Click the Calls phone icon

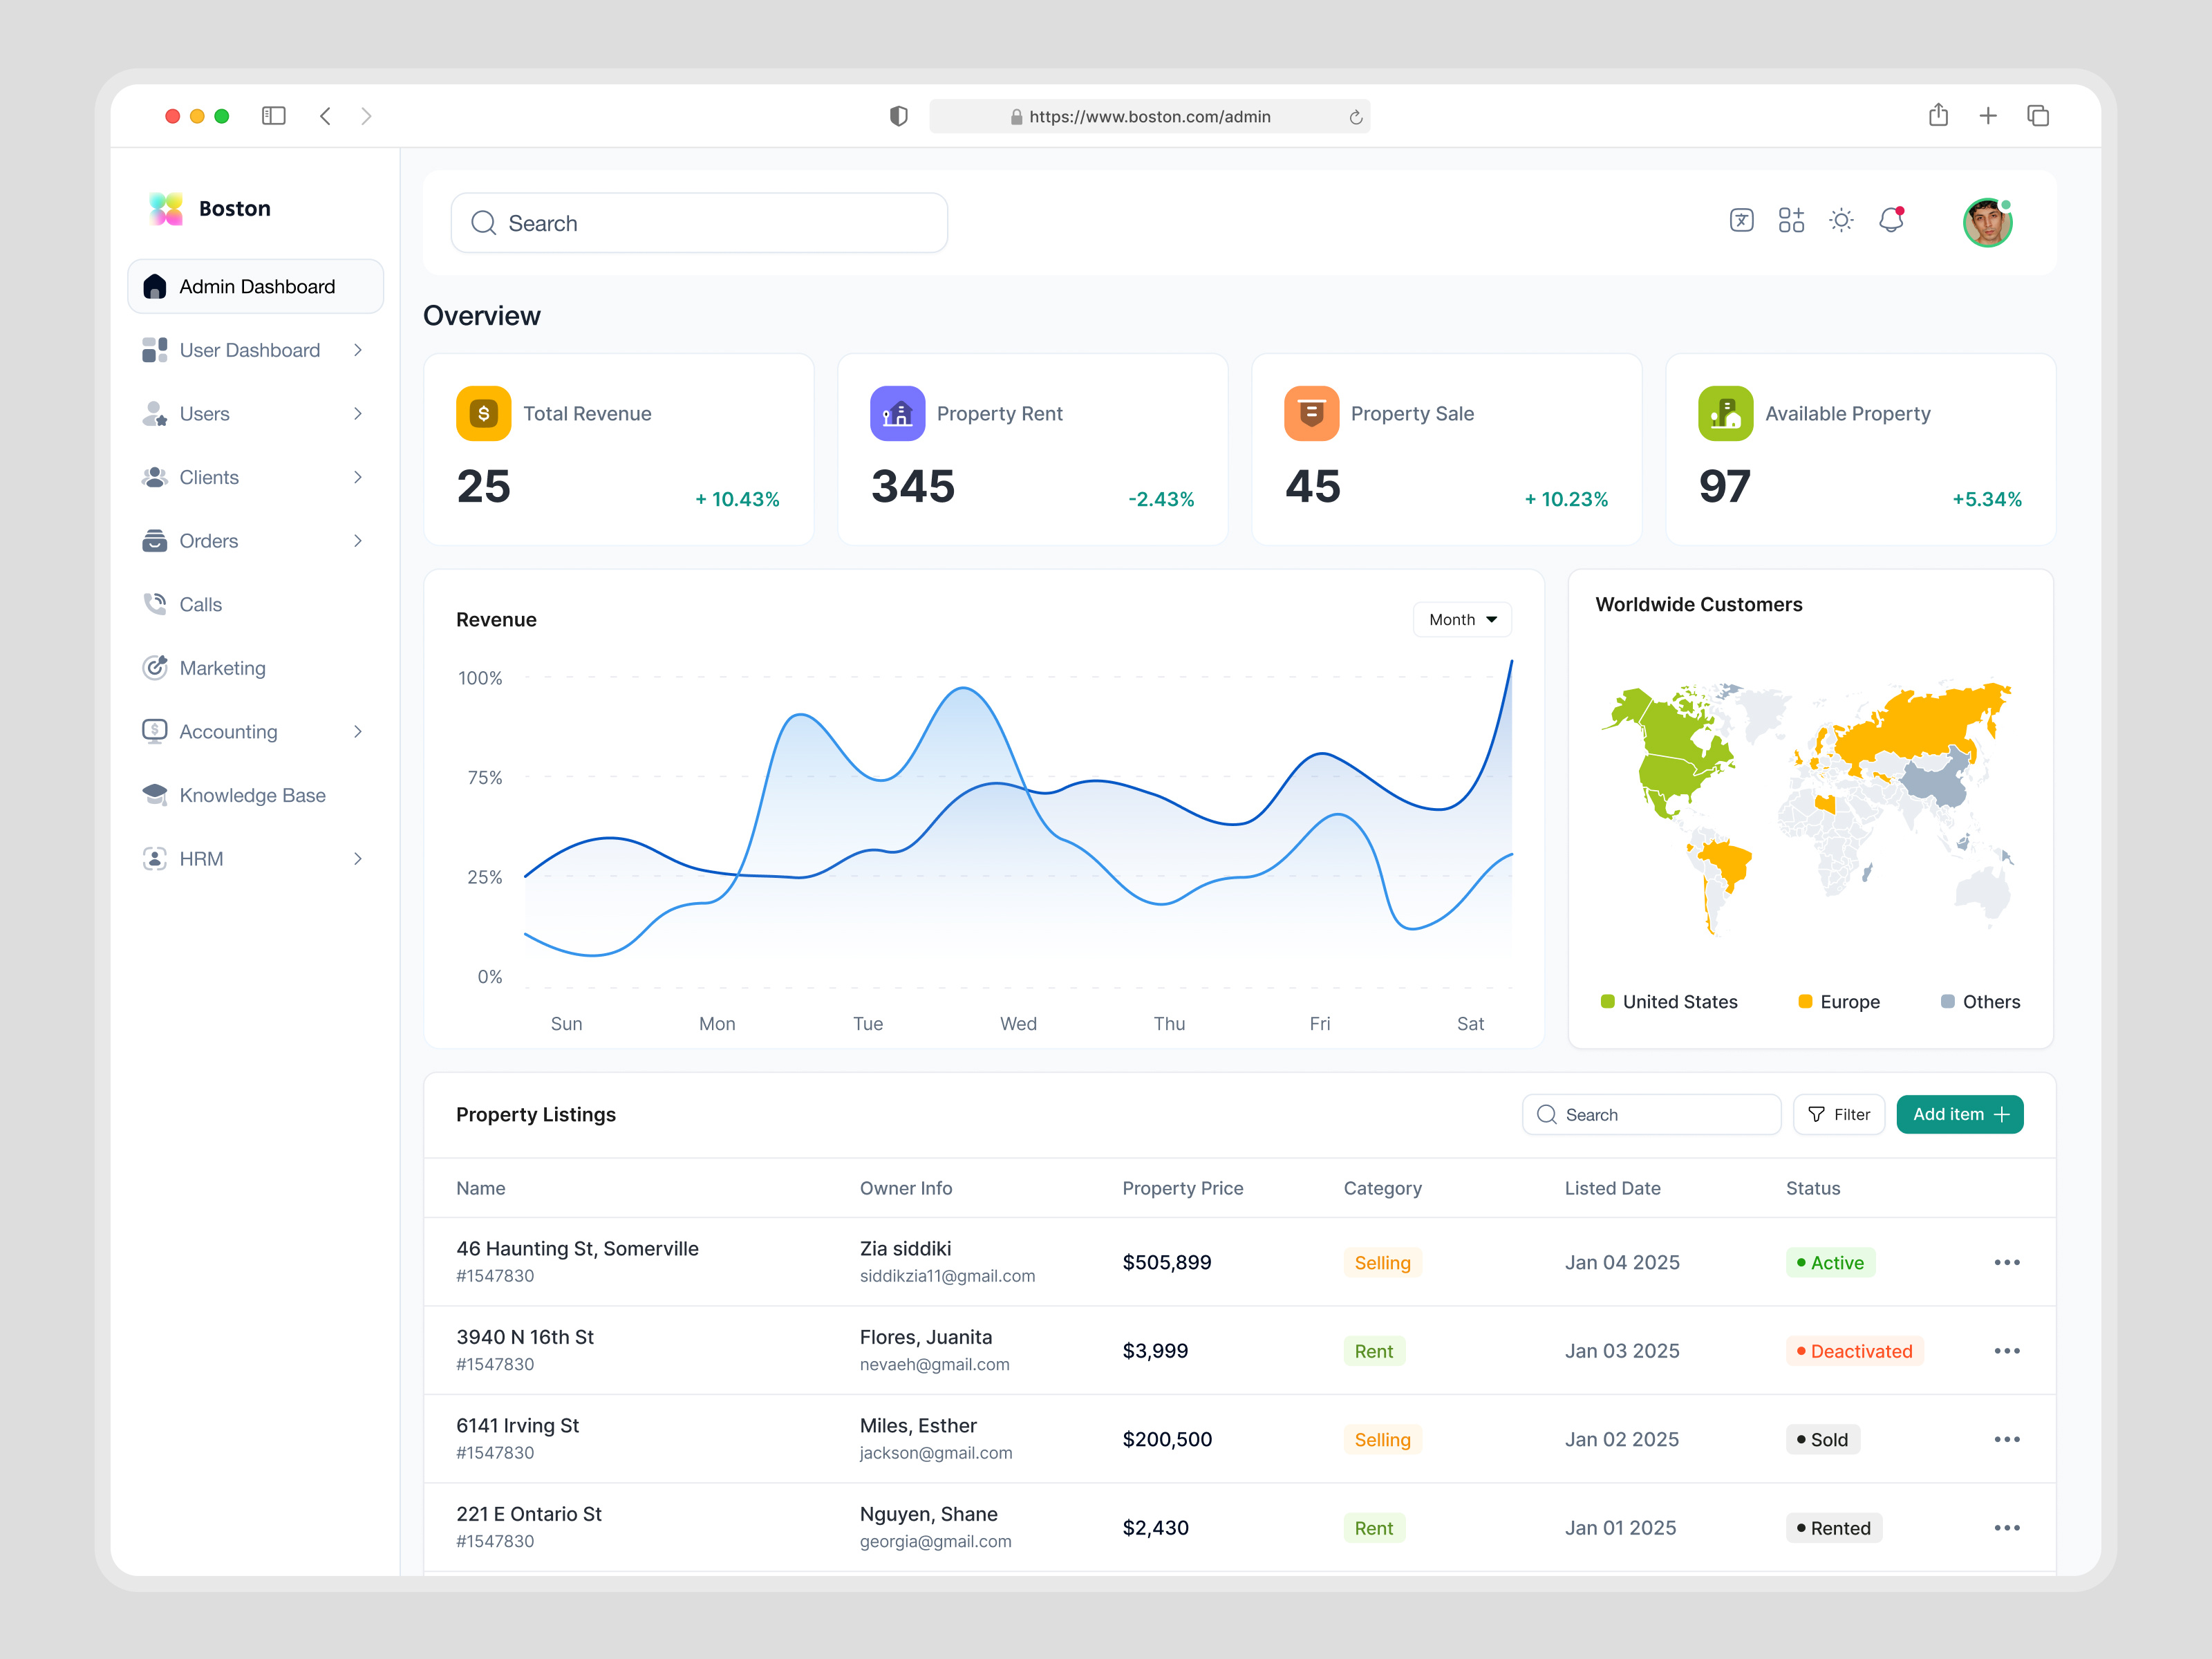tap(155, 604)
